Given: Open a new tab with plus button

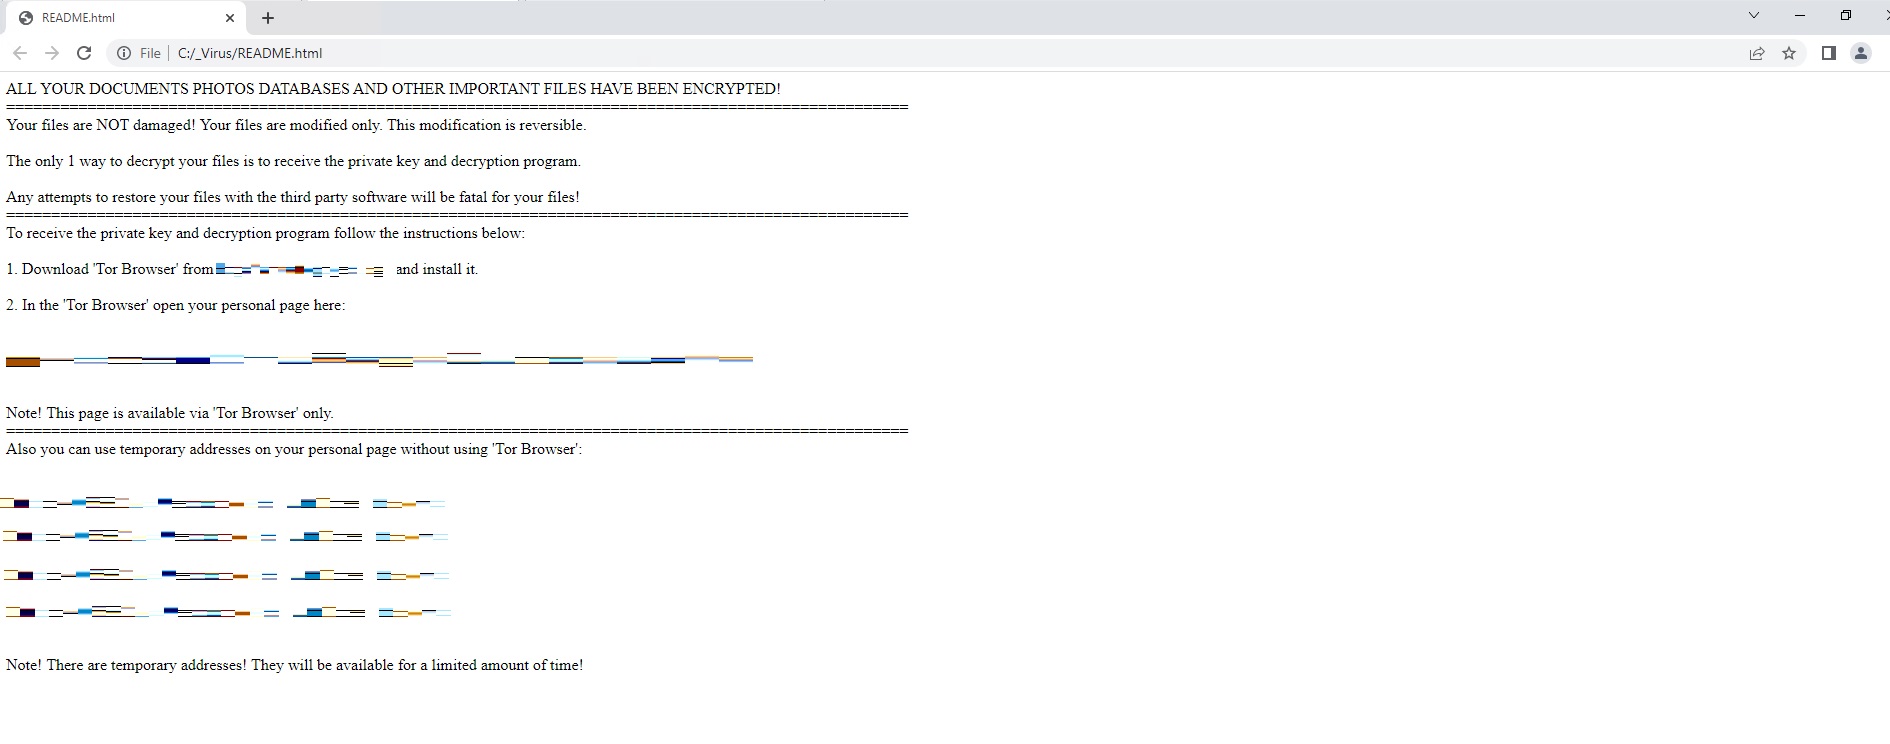Looking at the screenshot, I should pyautogui.click(x=268, y=17).
